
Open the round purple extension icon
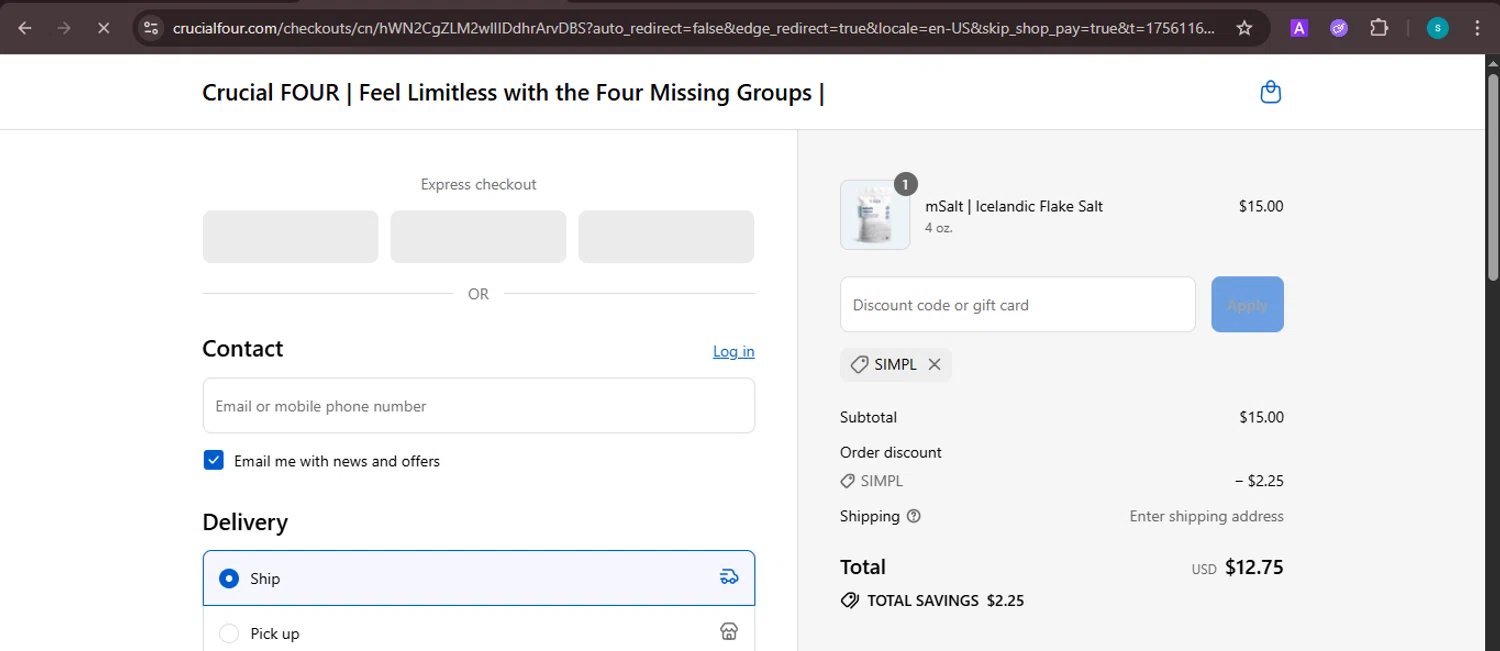1339,28
